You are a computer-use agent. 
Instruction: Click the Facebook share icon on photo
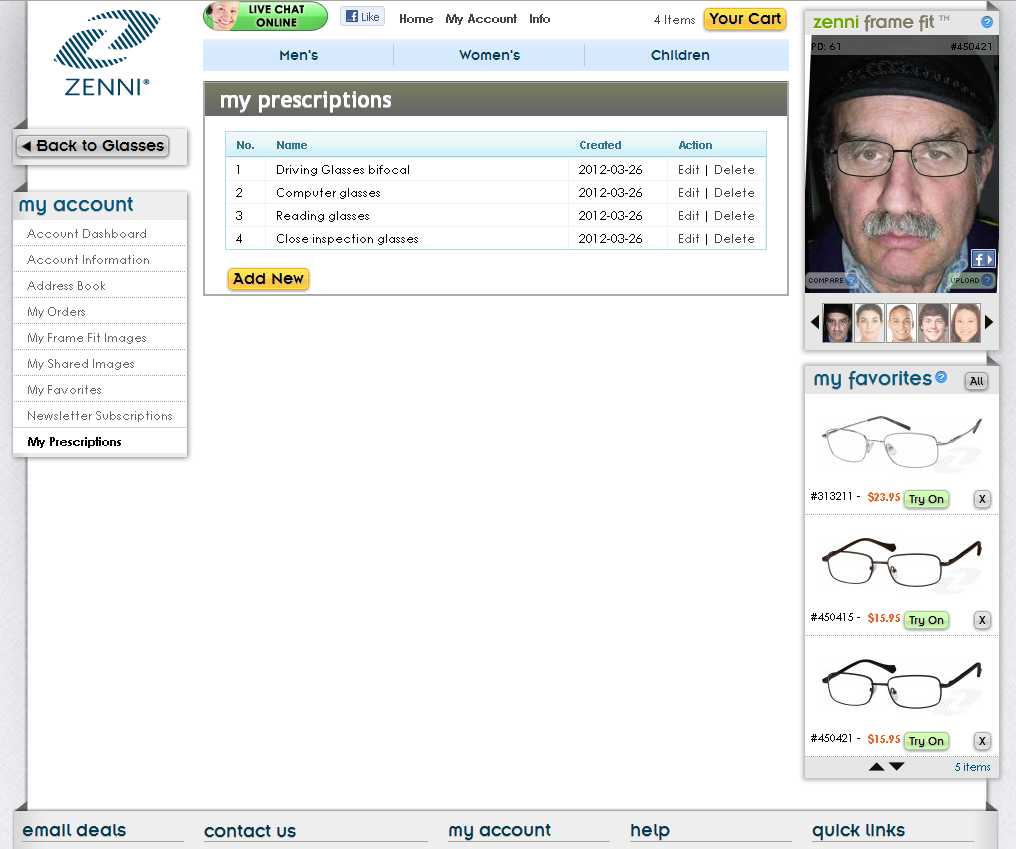click(982, 259)
